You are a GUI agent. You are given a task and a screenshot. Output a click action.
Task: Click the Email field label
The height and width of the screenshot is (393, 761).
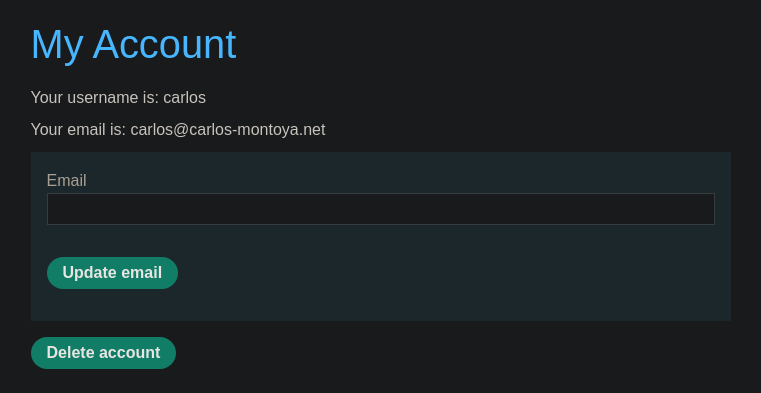[66, 180]
